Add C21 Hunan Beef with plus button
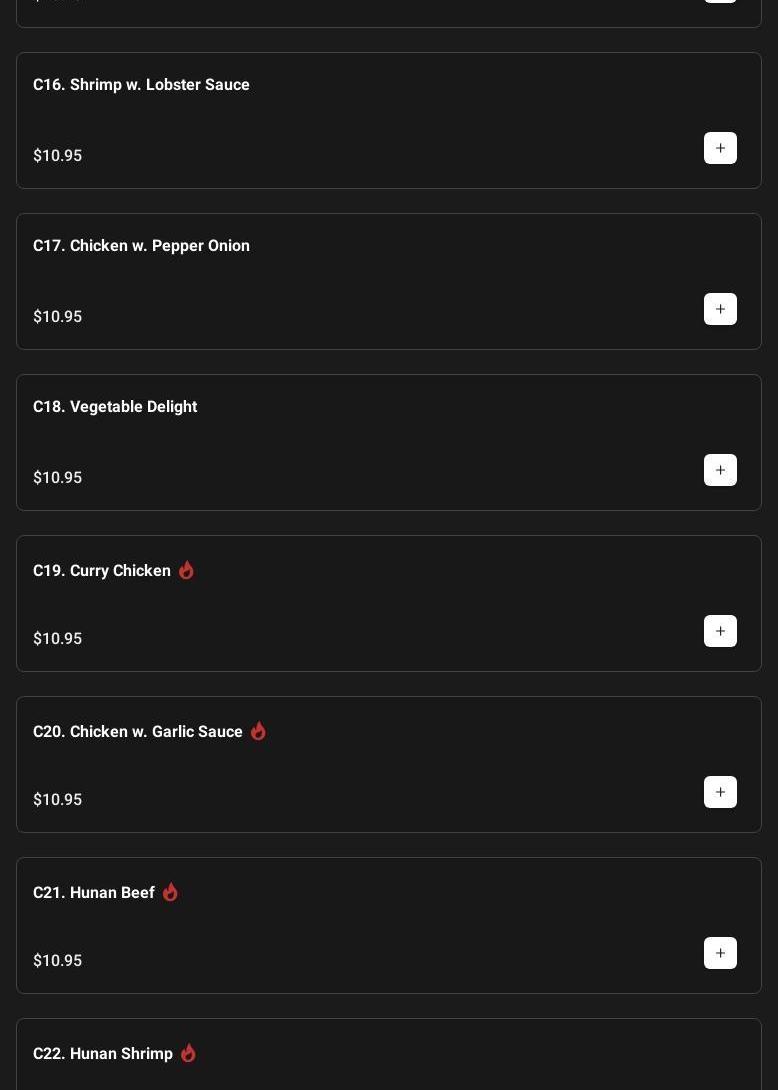Viewport: 778px width, 1090px height. click(720, 953)
